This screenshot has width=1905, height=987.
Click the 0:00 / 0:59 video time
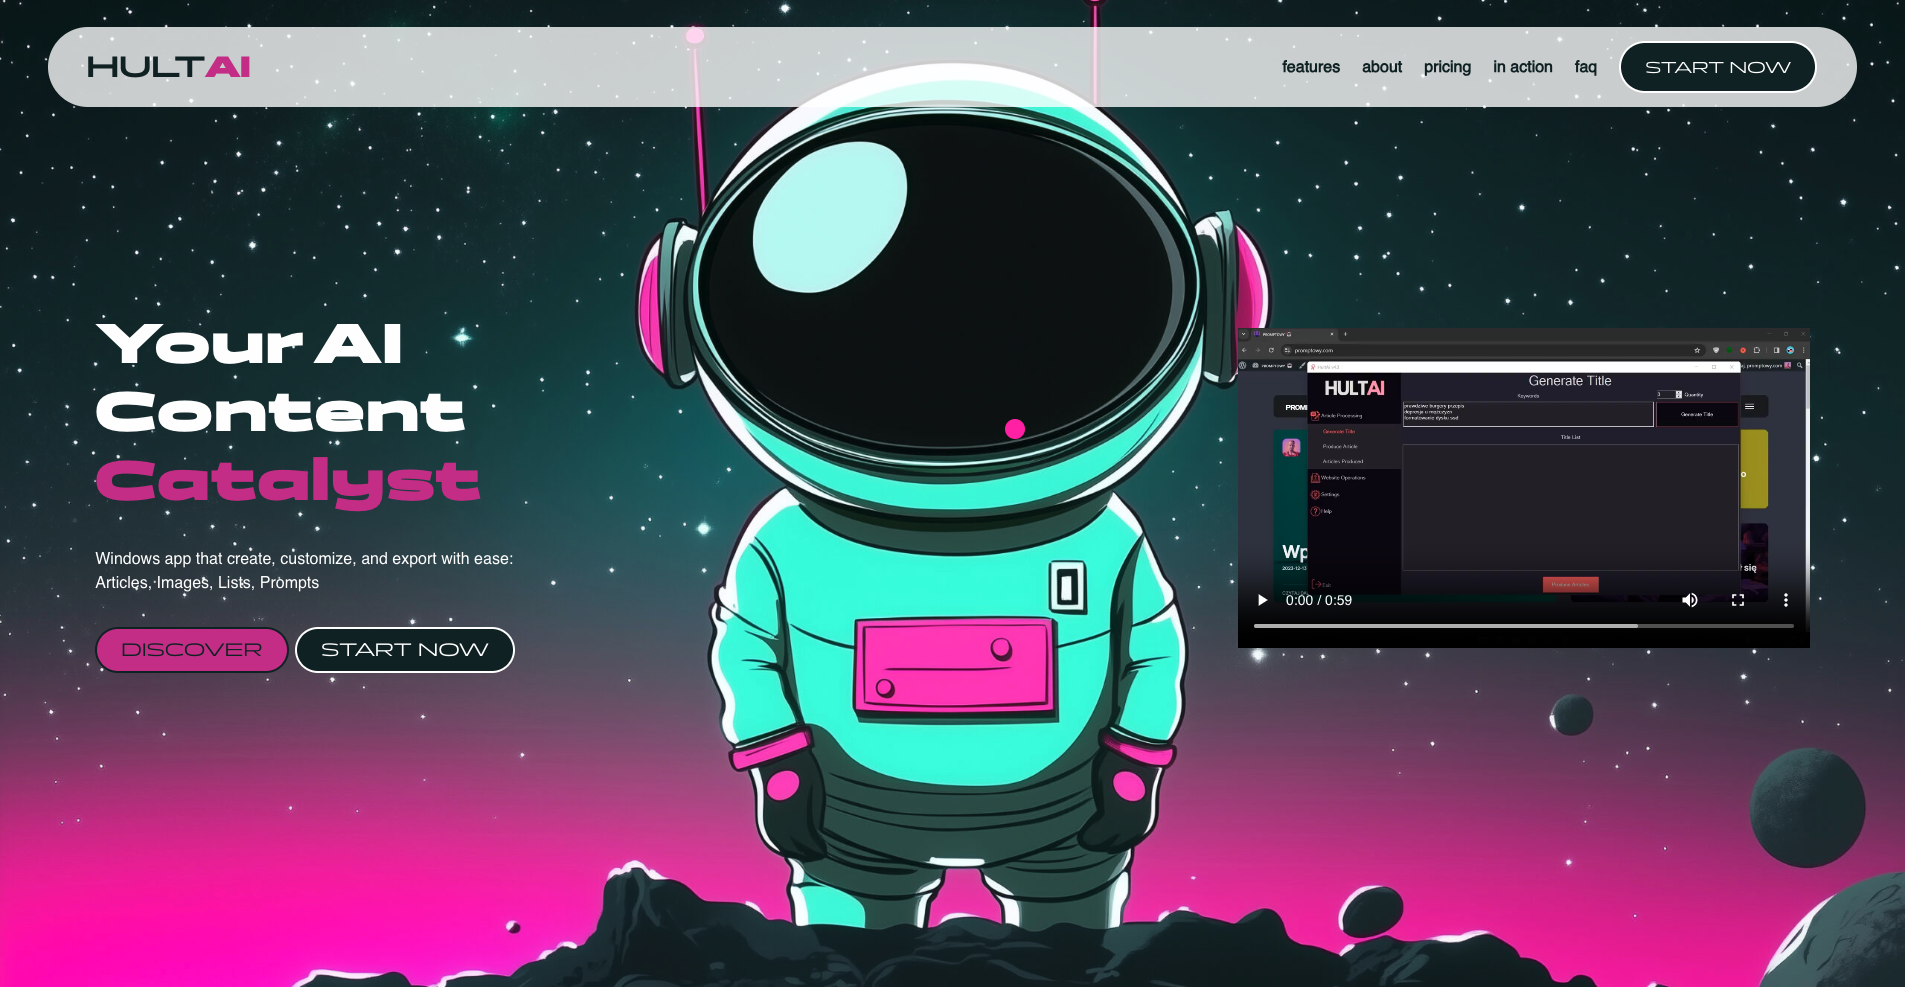[x=1319, y=600]
